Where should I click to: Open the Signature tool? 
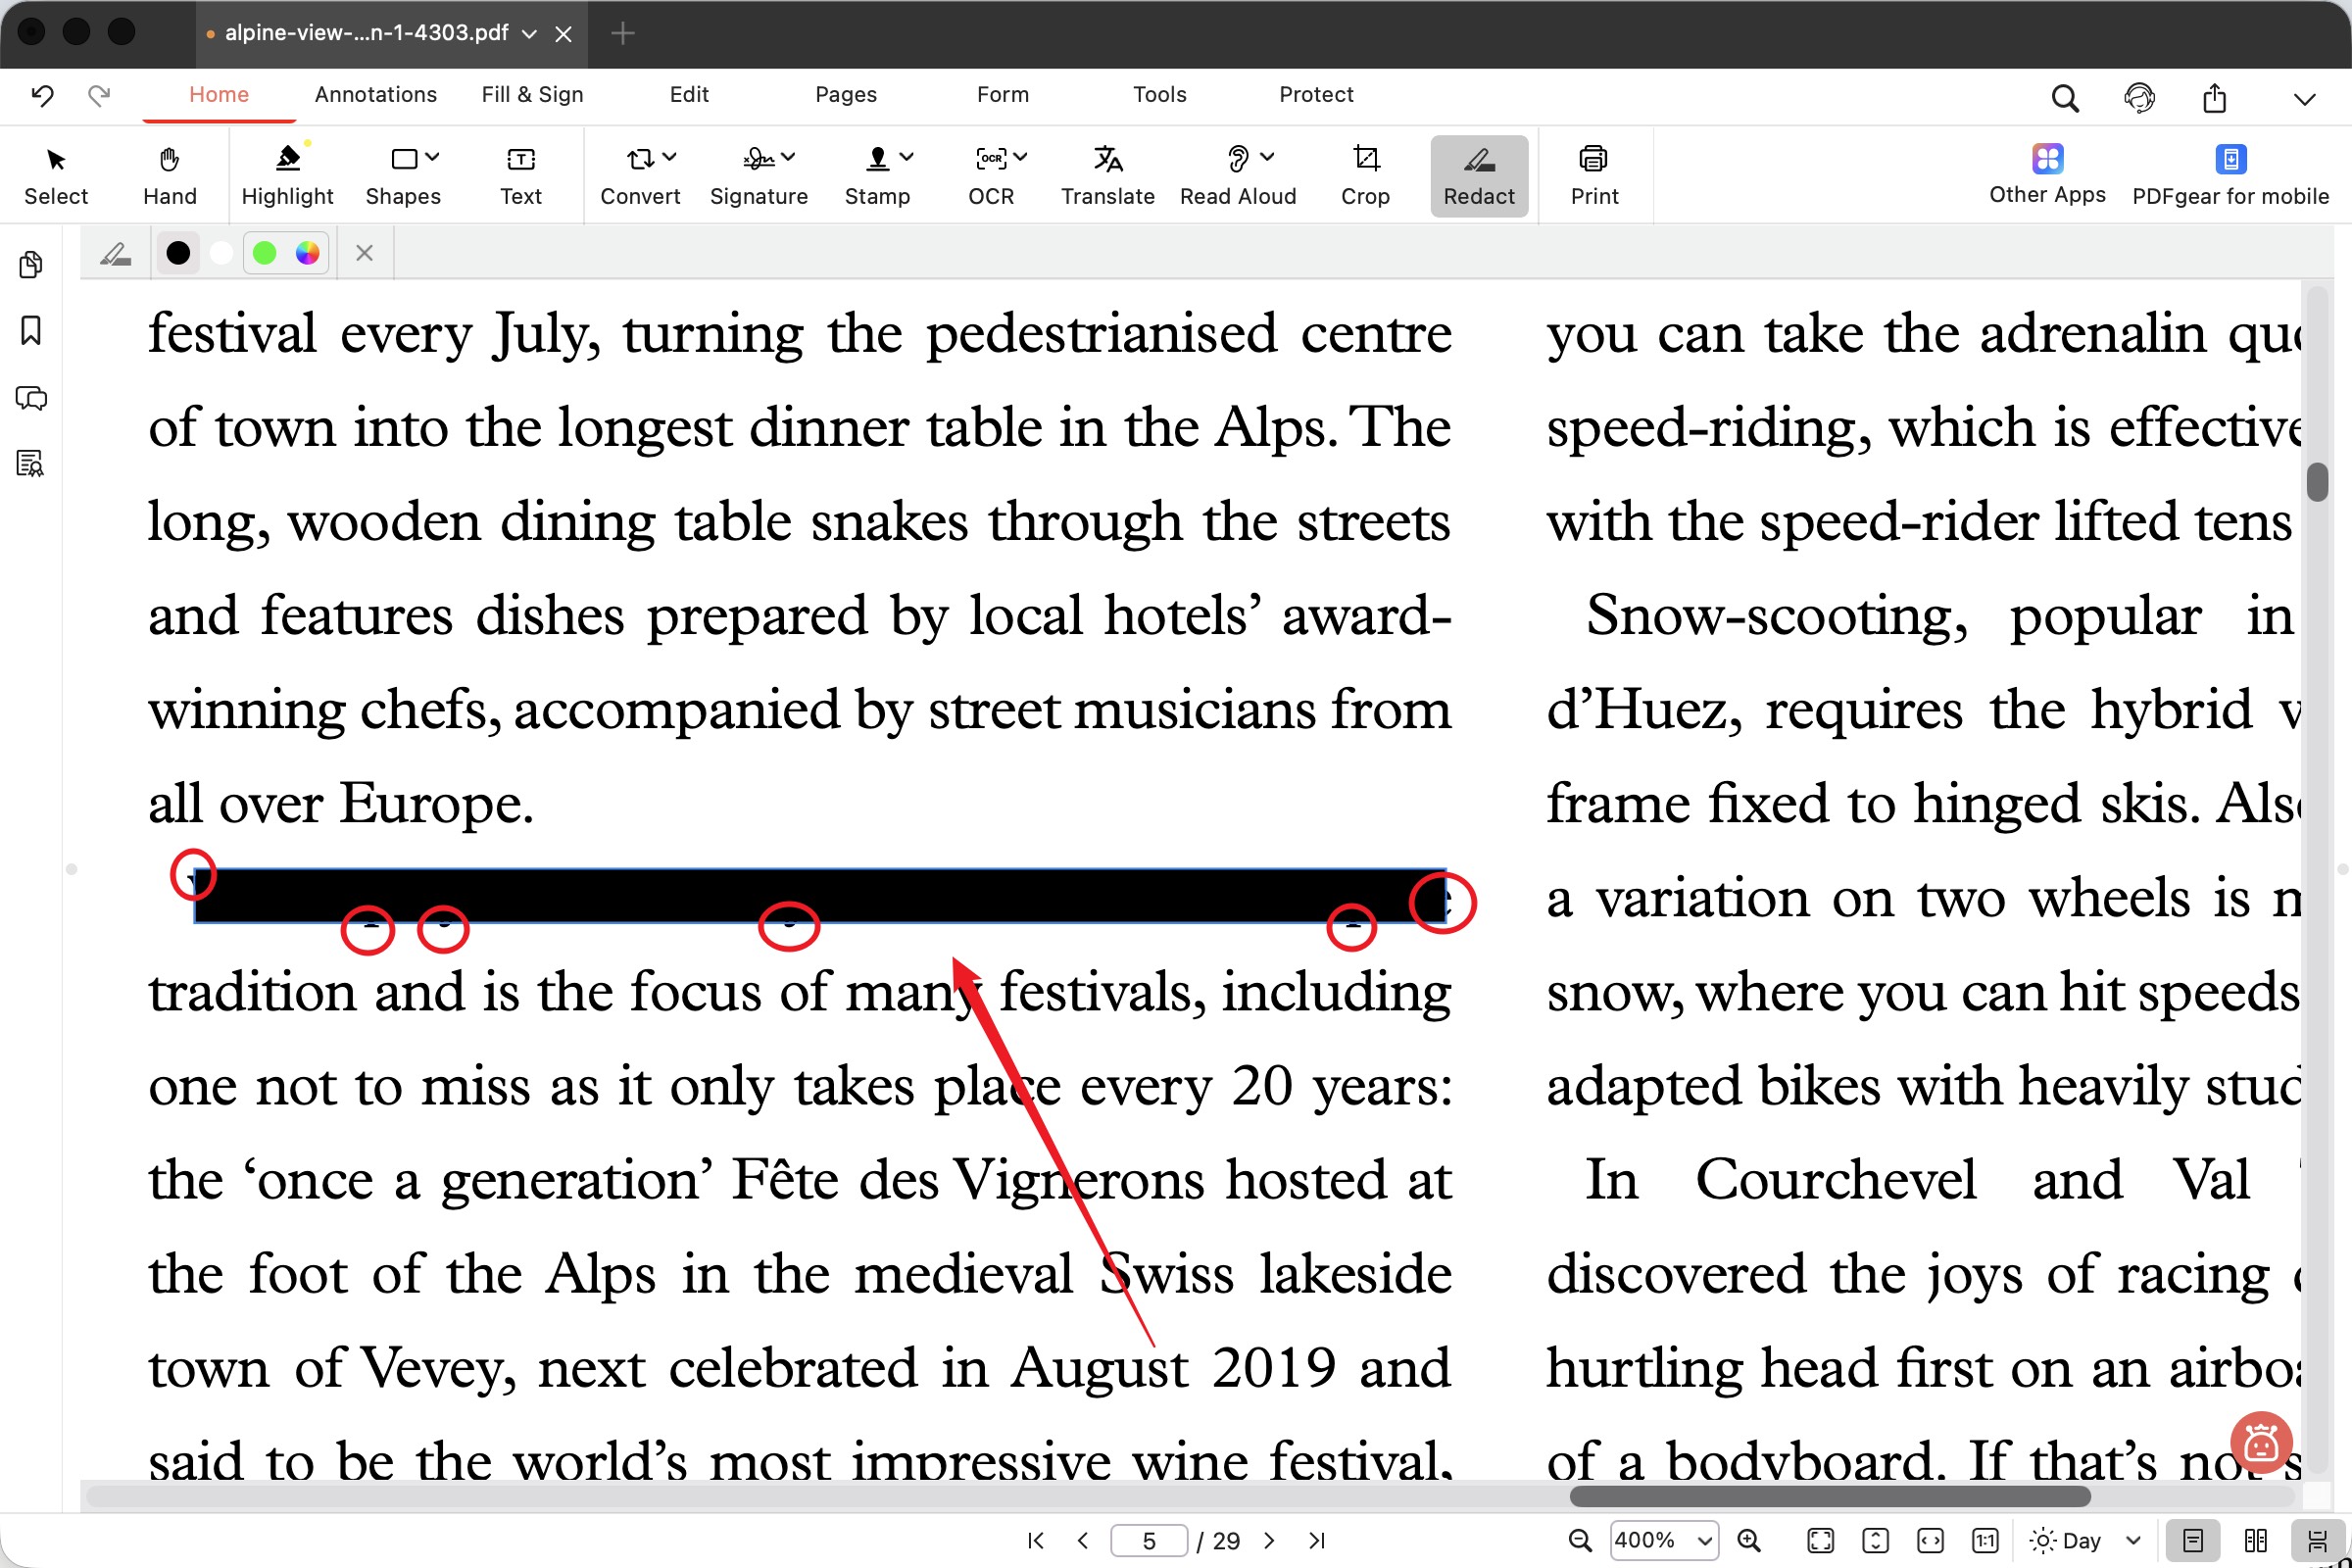(758, 176)
